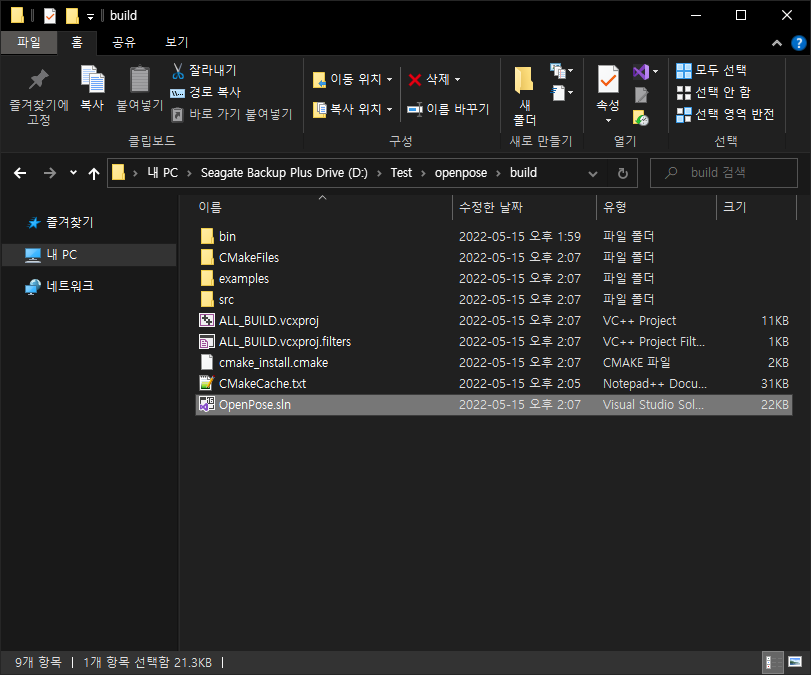Viewport: 811px width, 675px height.
Task: Go back with the left arrow
Action: tap(20, 173)
